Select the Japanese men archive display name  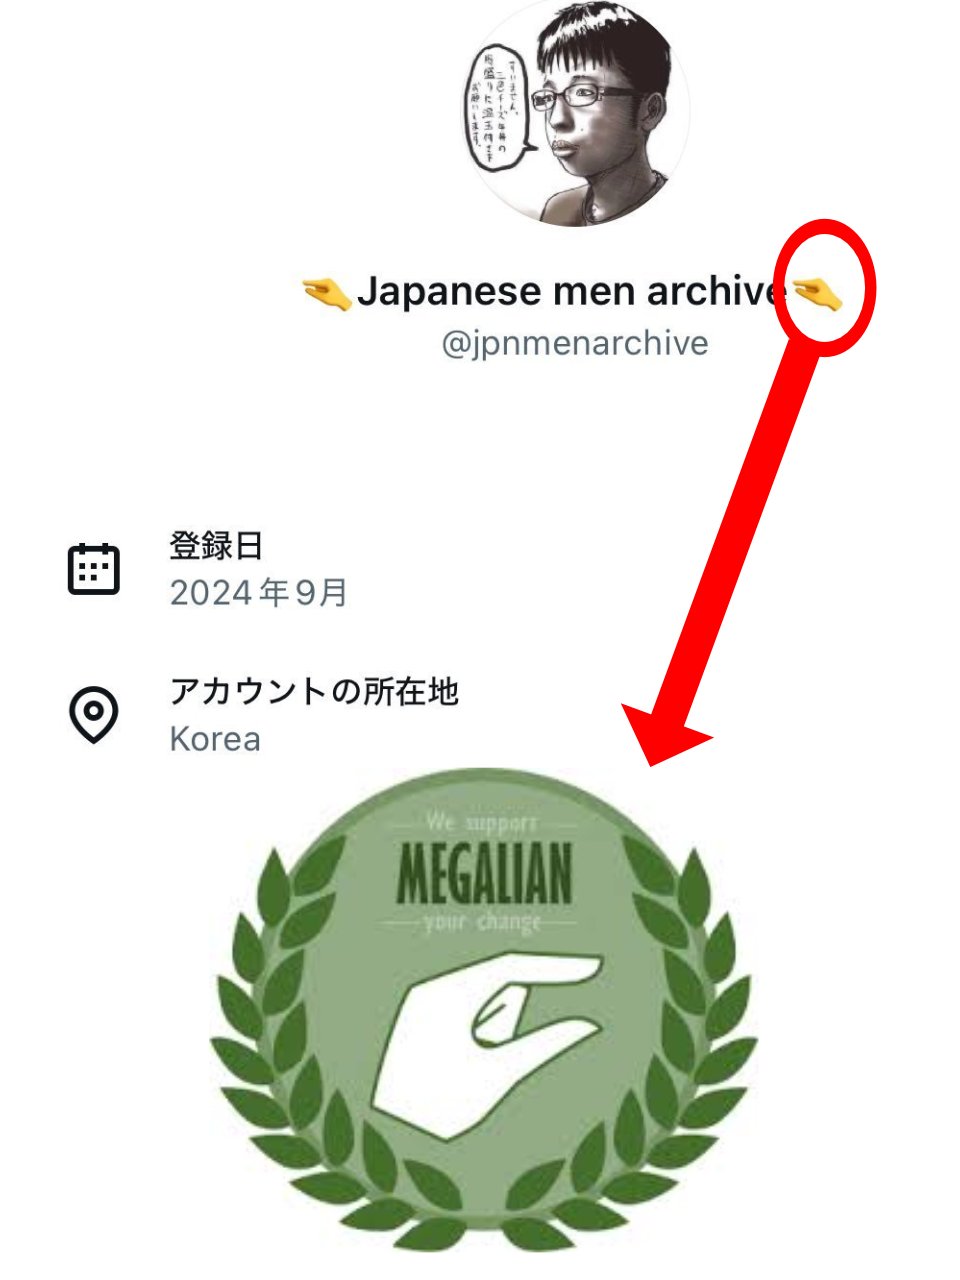(566, 291)
